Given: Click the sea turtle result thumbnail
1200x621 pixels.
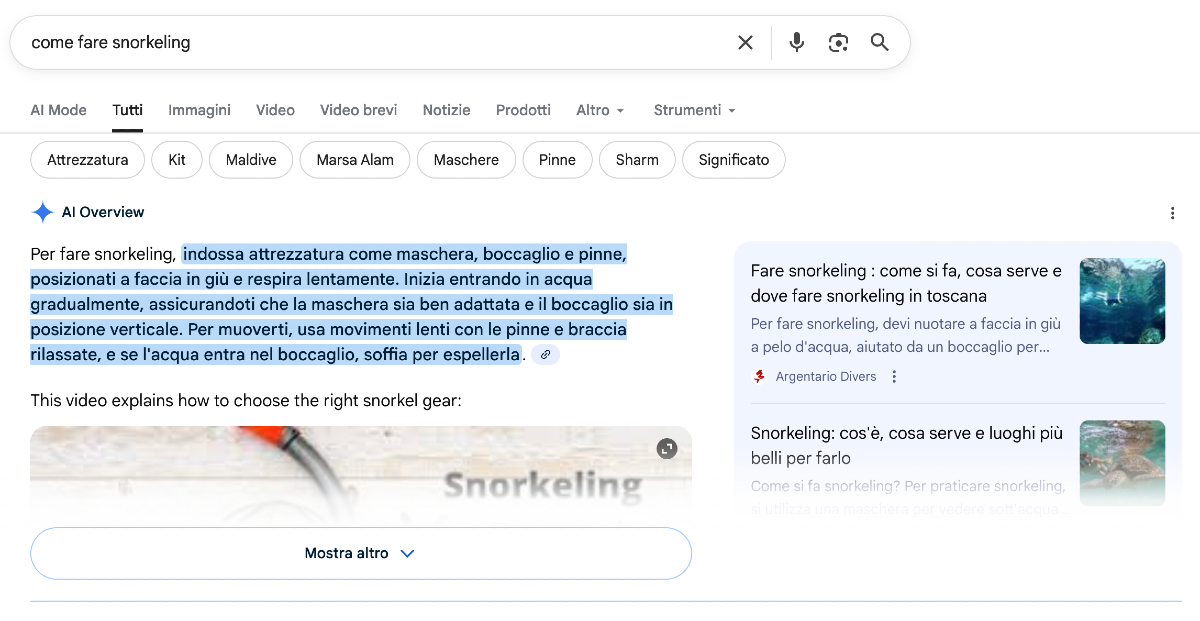Looking at the screenshot, I should pyautogui.click(x=1121, y=463).
